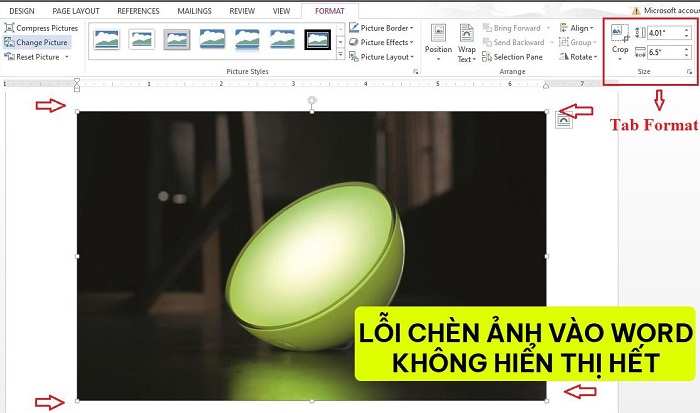Click Bring Forward
The image size is (700, 413).
(x=512, y=28)
